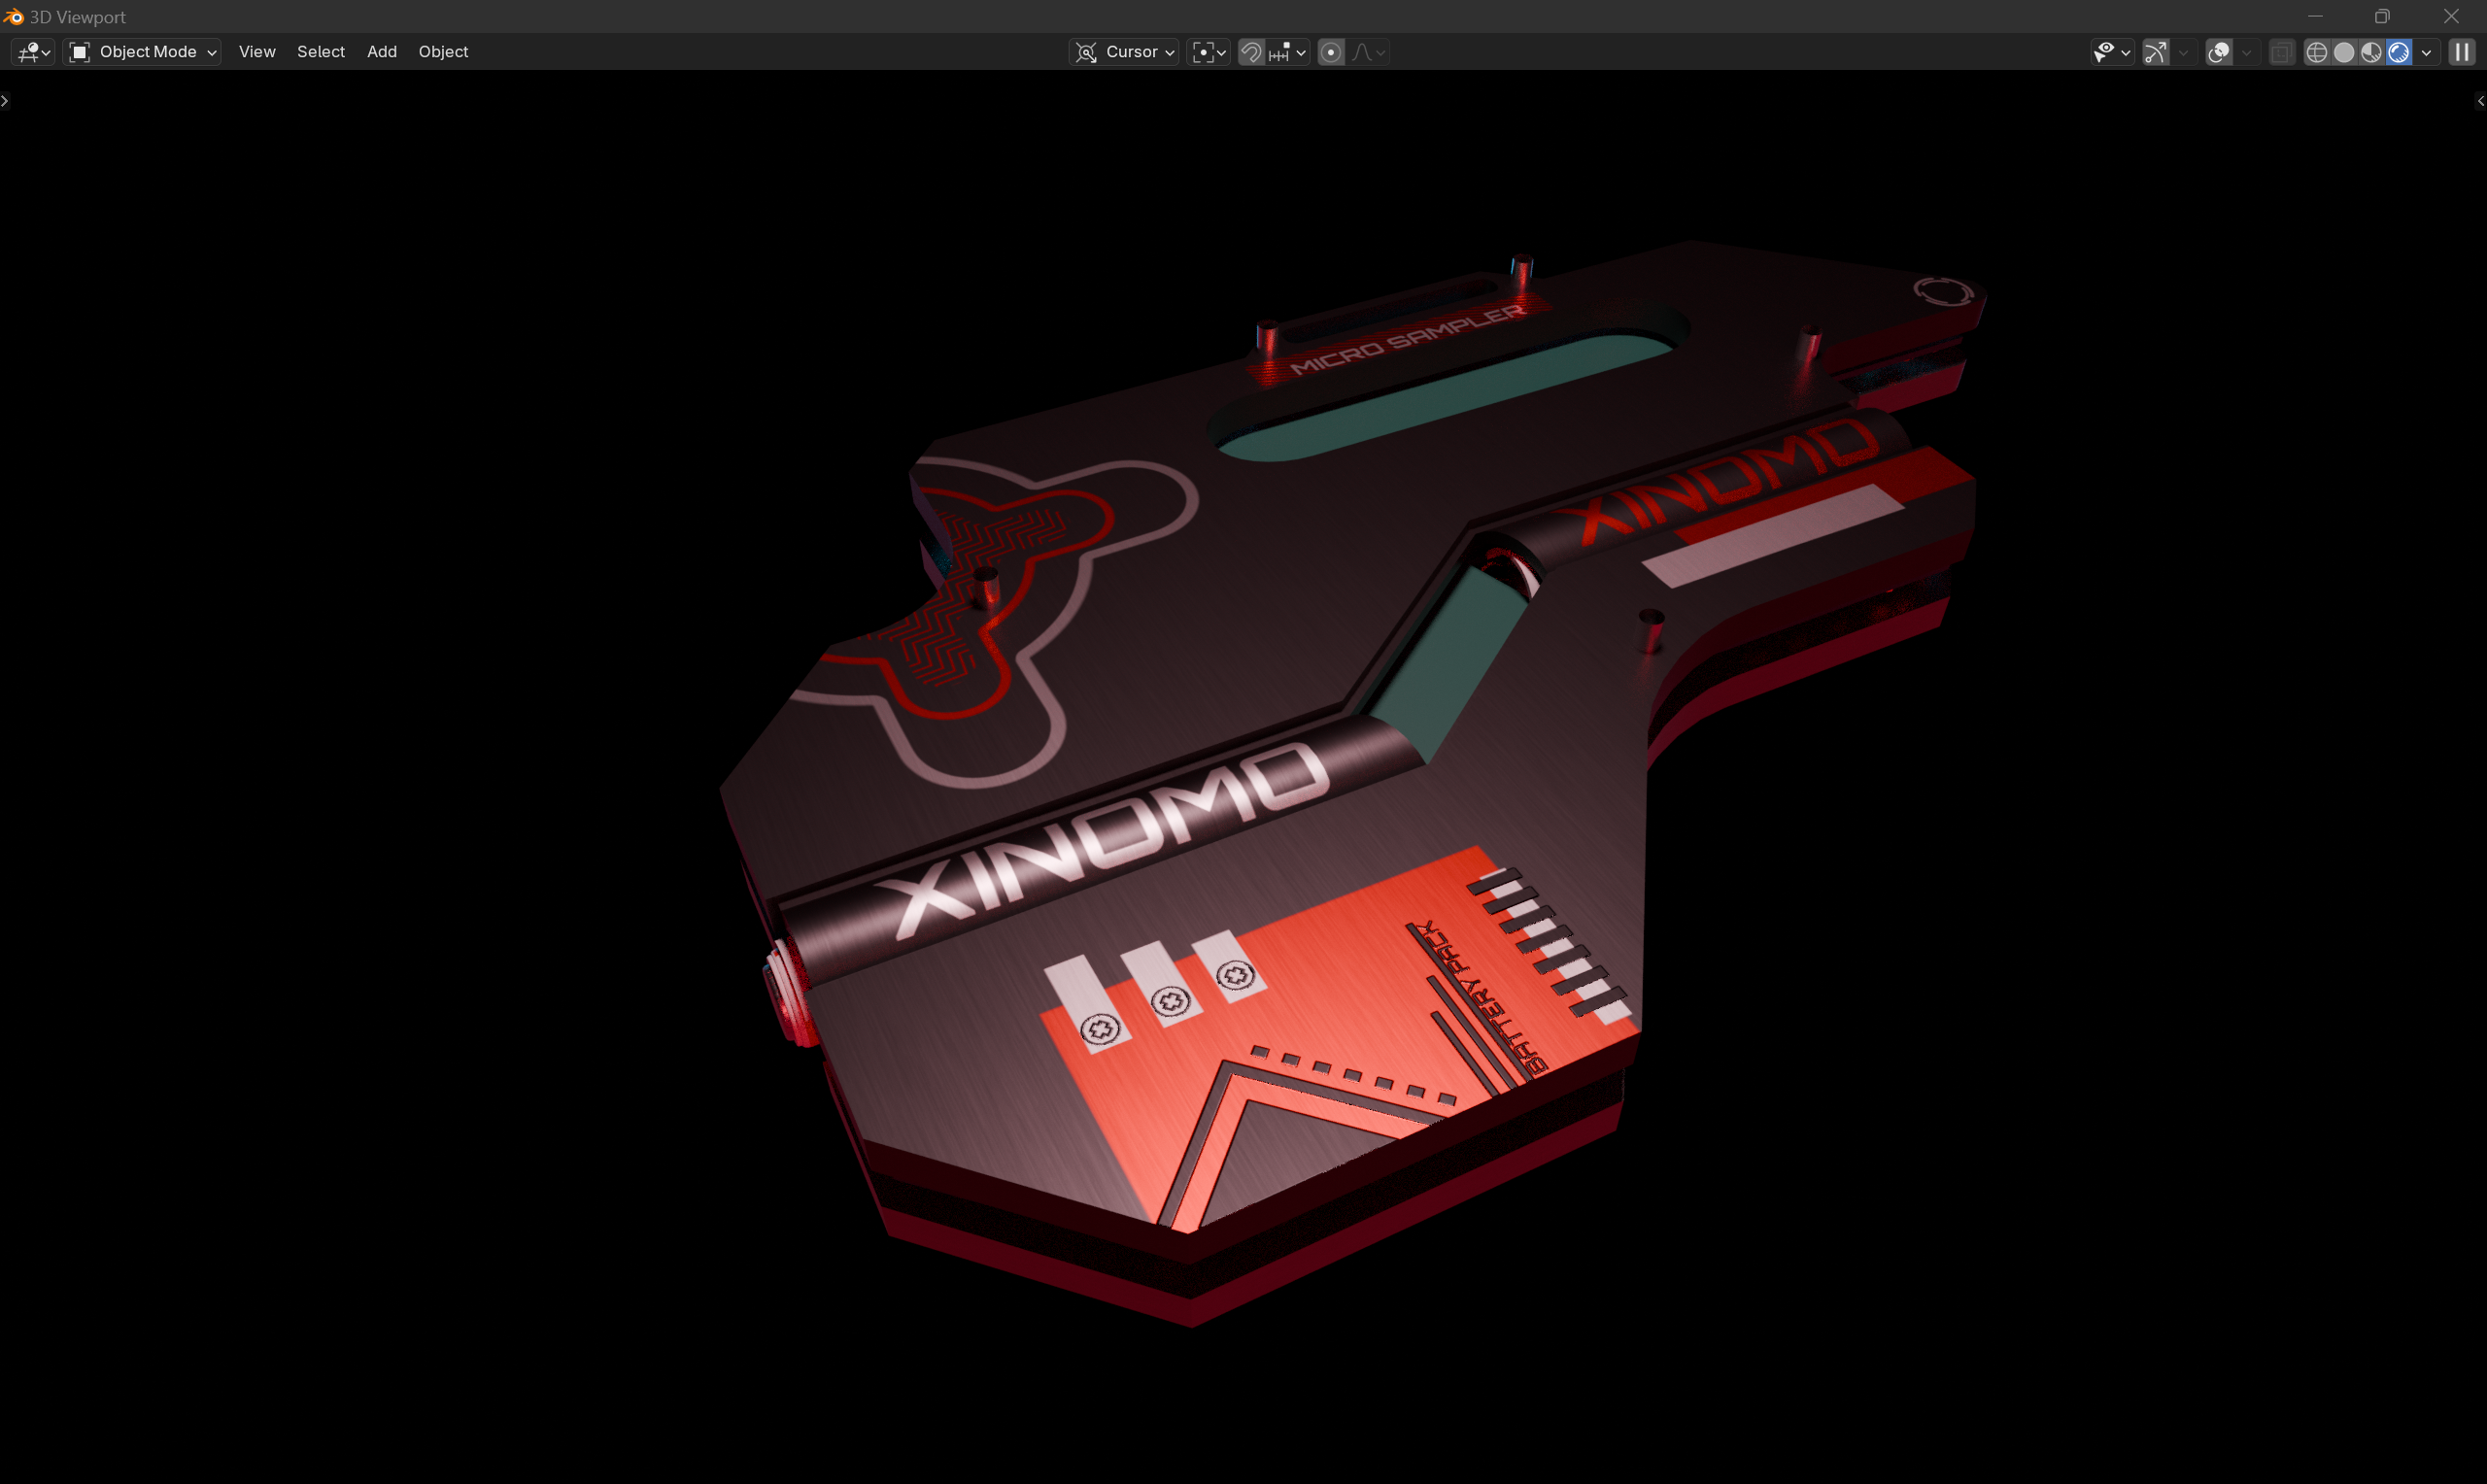Toggle viewport gizmos
2487x1484 pixels.
tap(2156, 52)
